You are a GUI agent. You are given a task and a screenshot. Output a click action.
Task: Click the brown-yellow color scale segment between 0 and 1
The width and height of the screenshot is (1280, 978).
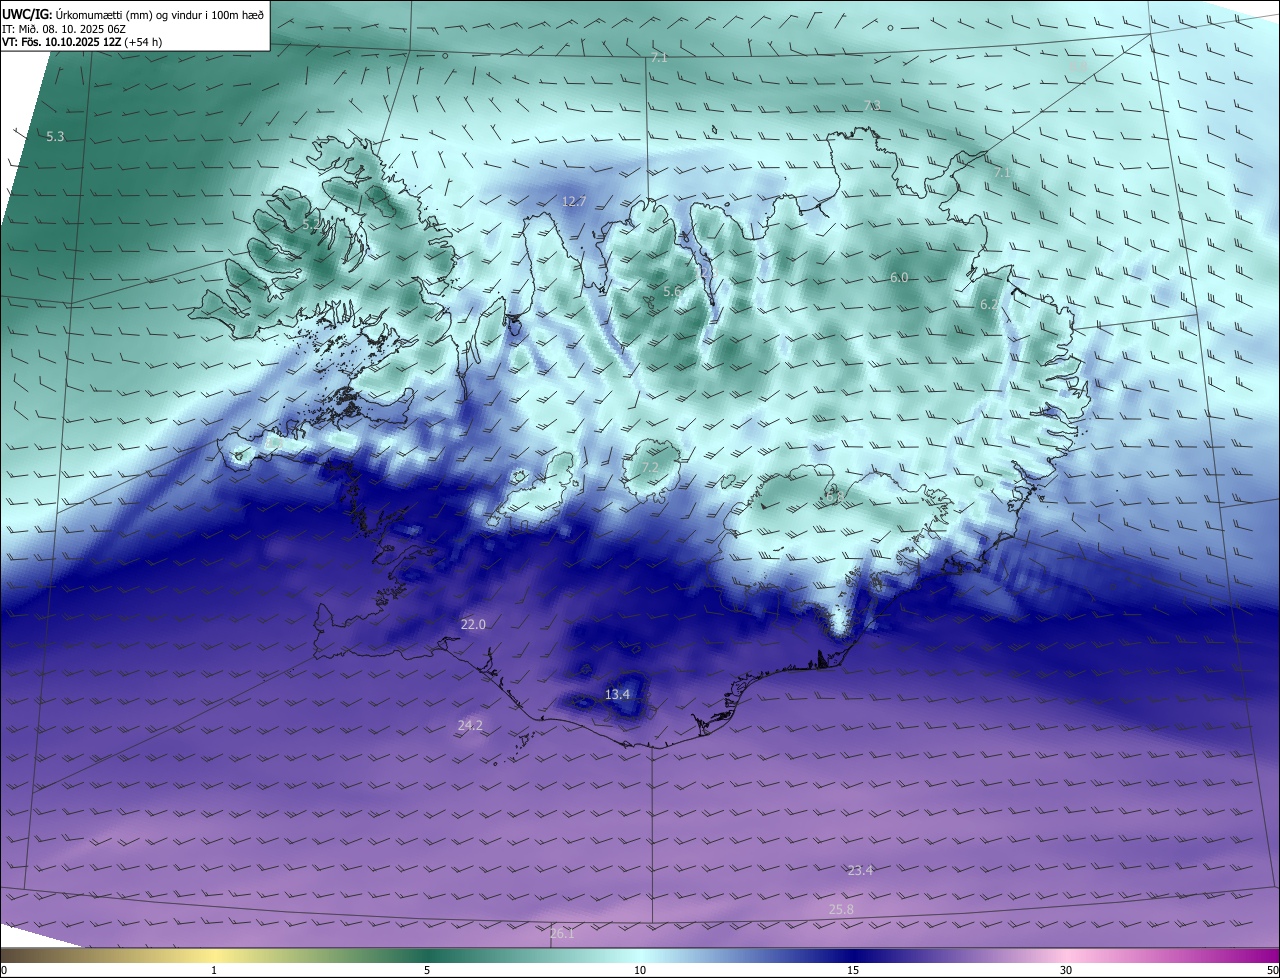pos(107,955)
